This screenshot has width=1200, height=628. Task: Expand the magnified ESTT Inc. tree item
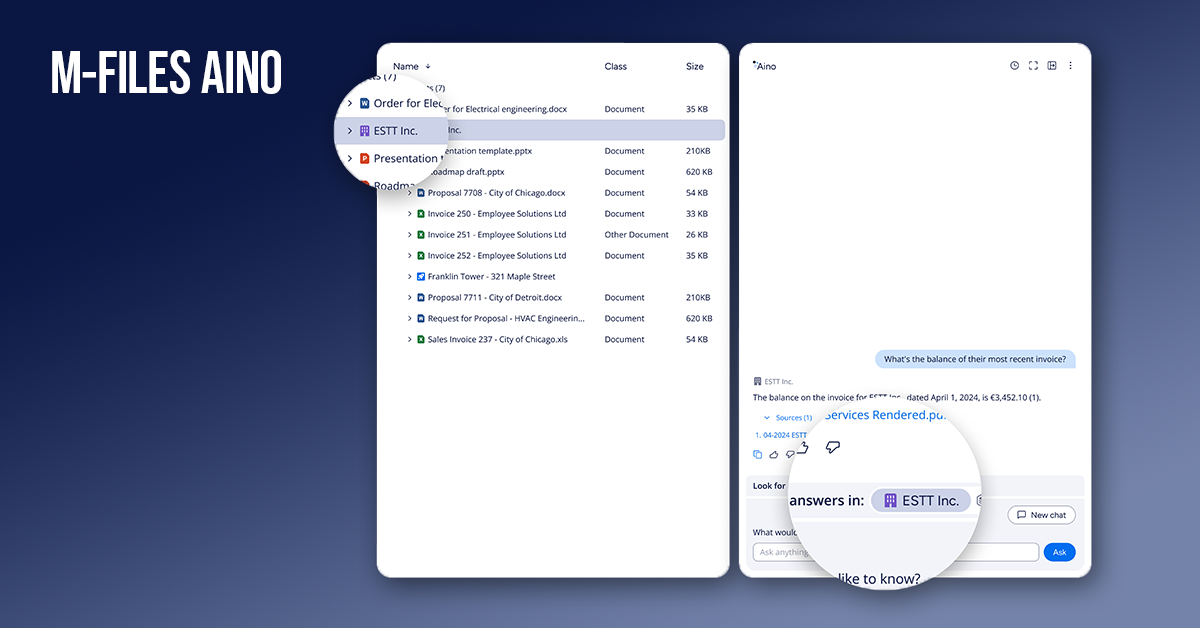(x=349, y=131)
